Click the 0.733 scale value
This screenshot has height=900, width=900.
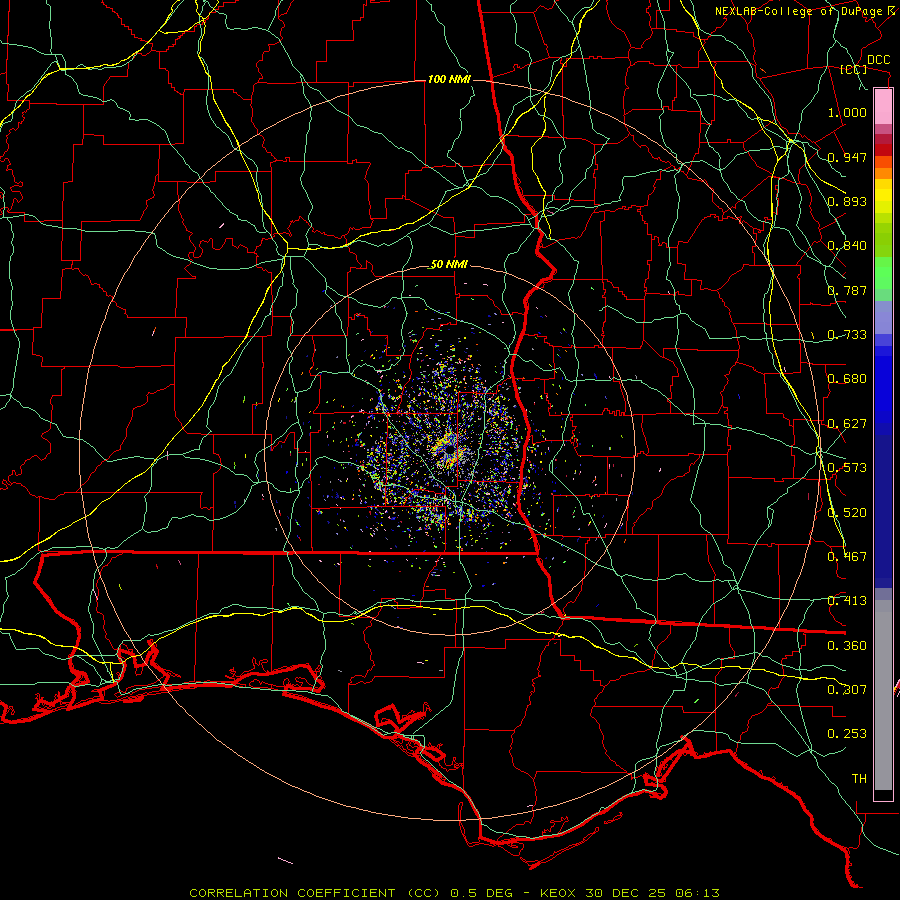pyautogui.click(x=847, y=335)
